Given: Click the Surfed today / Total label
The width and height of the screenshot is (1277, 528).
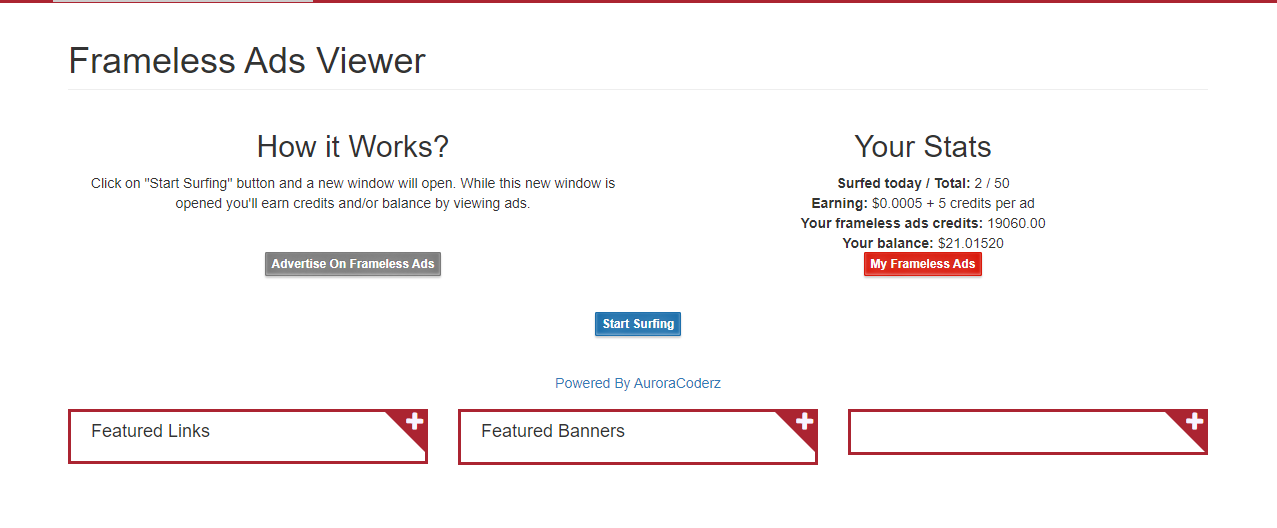Looking at the screenshot, I should click(x=903, y=184).
